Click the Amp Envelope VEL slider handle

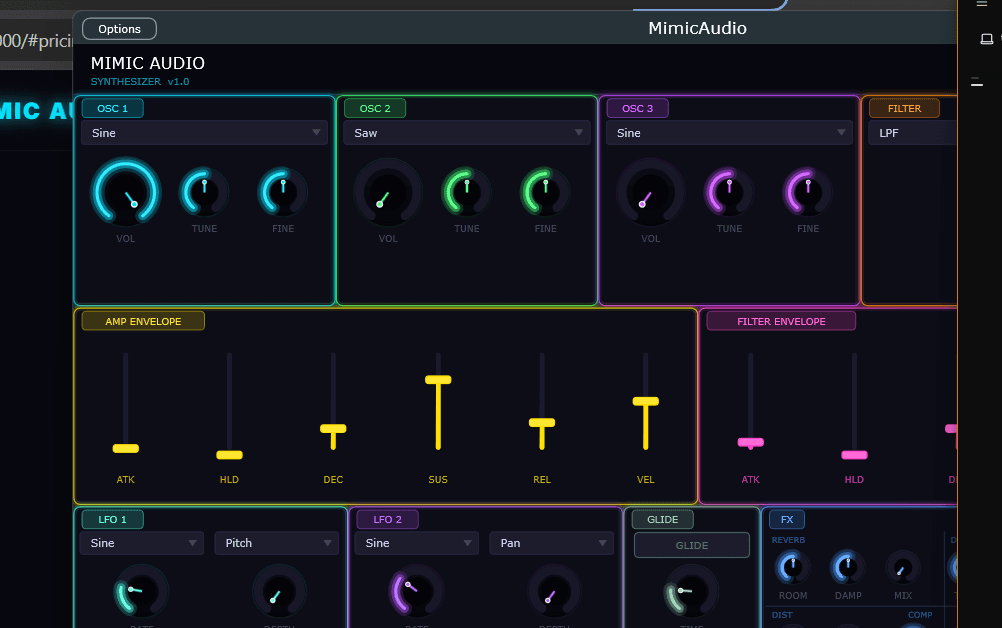tap(645, 401)
